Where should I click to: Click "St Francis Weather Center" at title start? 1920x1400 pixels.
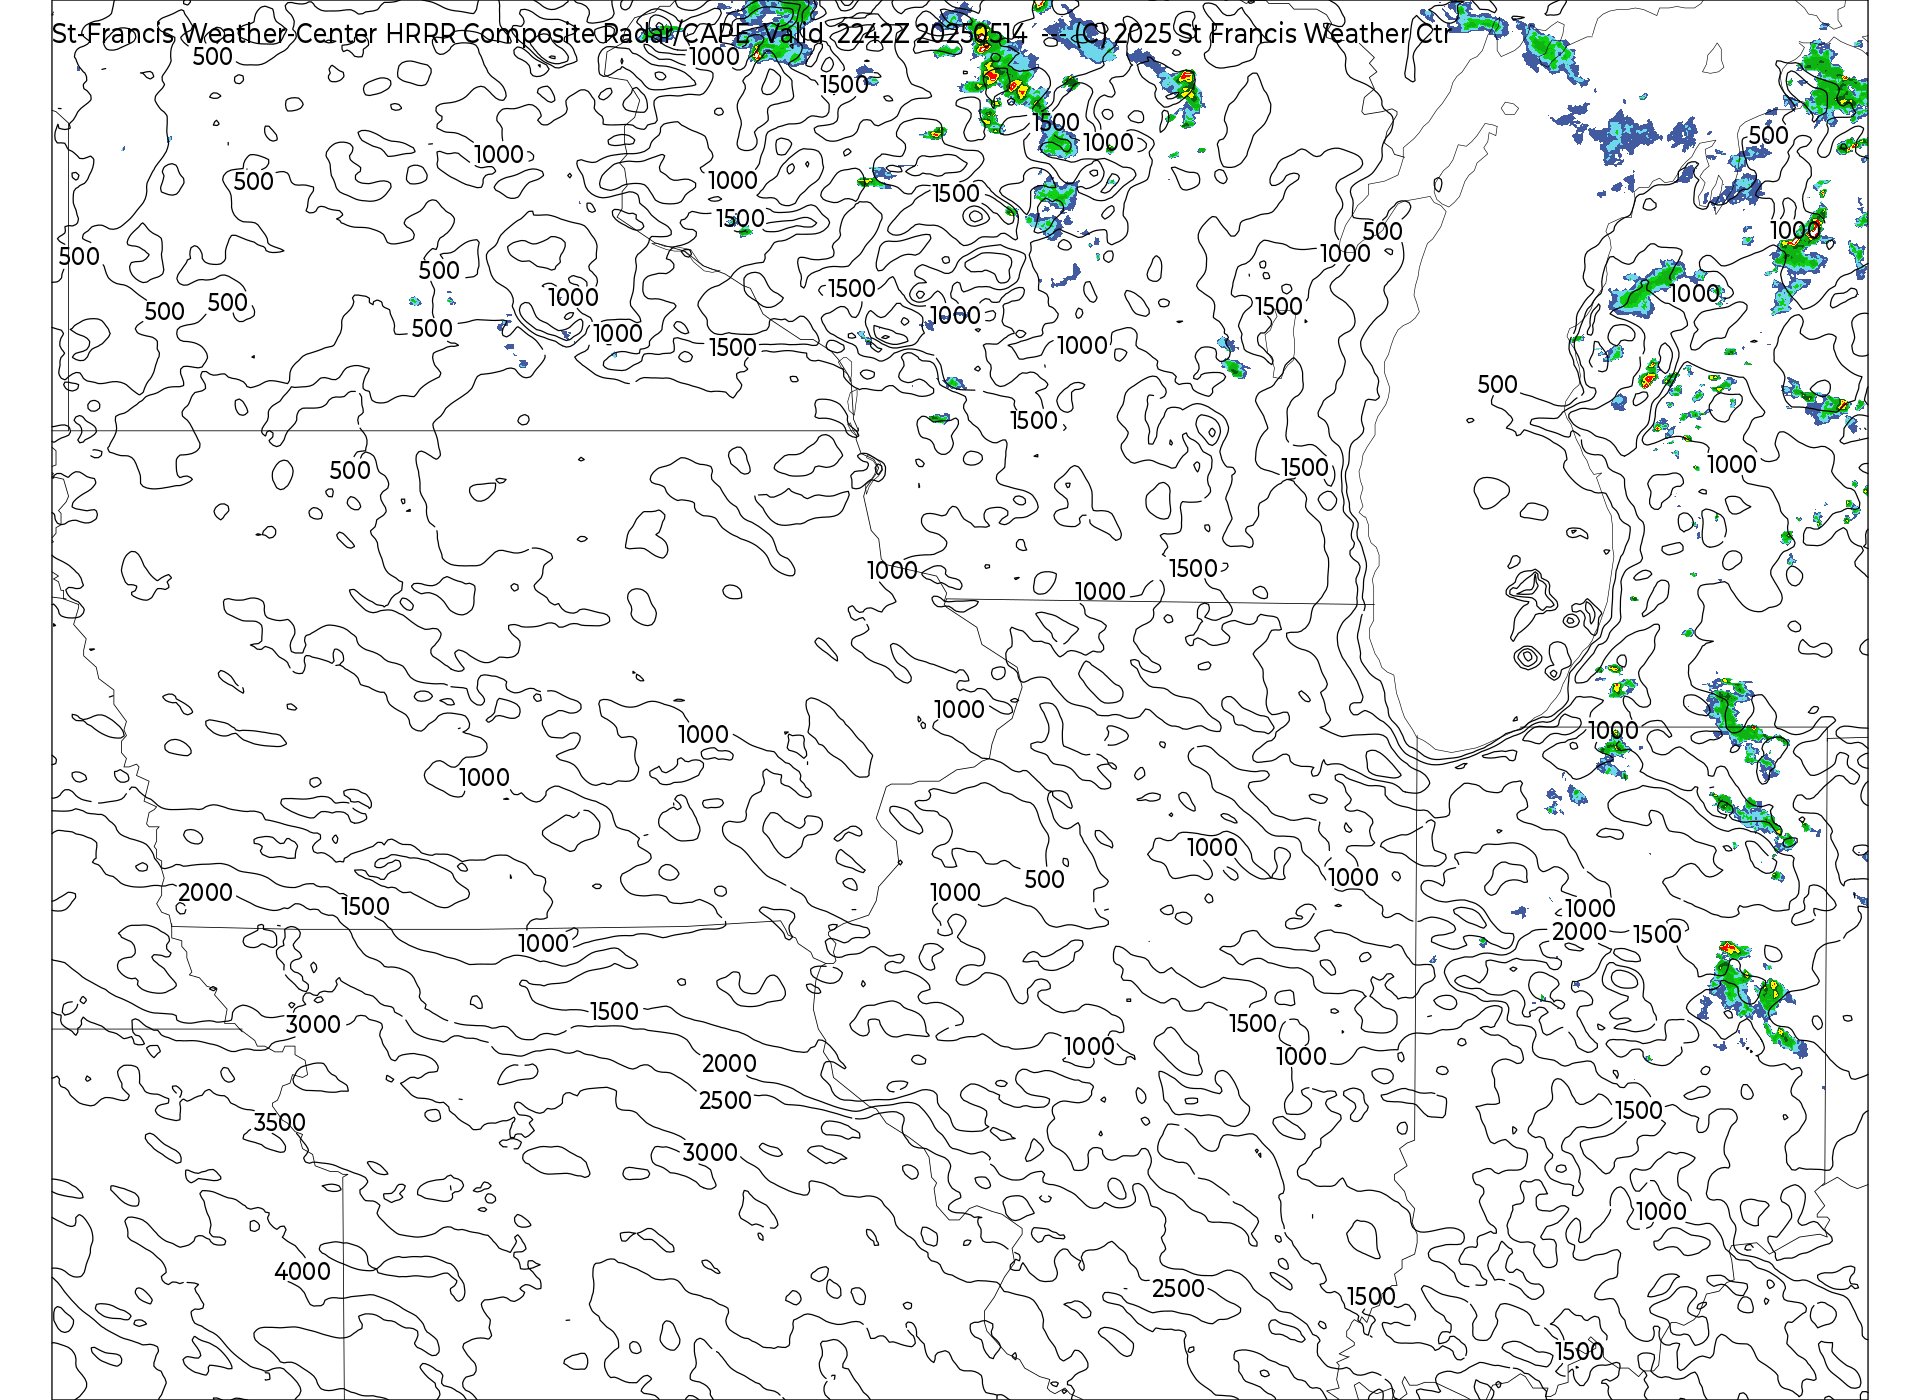[215, 34]
